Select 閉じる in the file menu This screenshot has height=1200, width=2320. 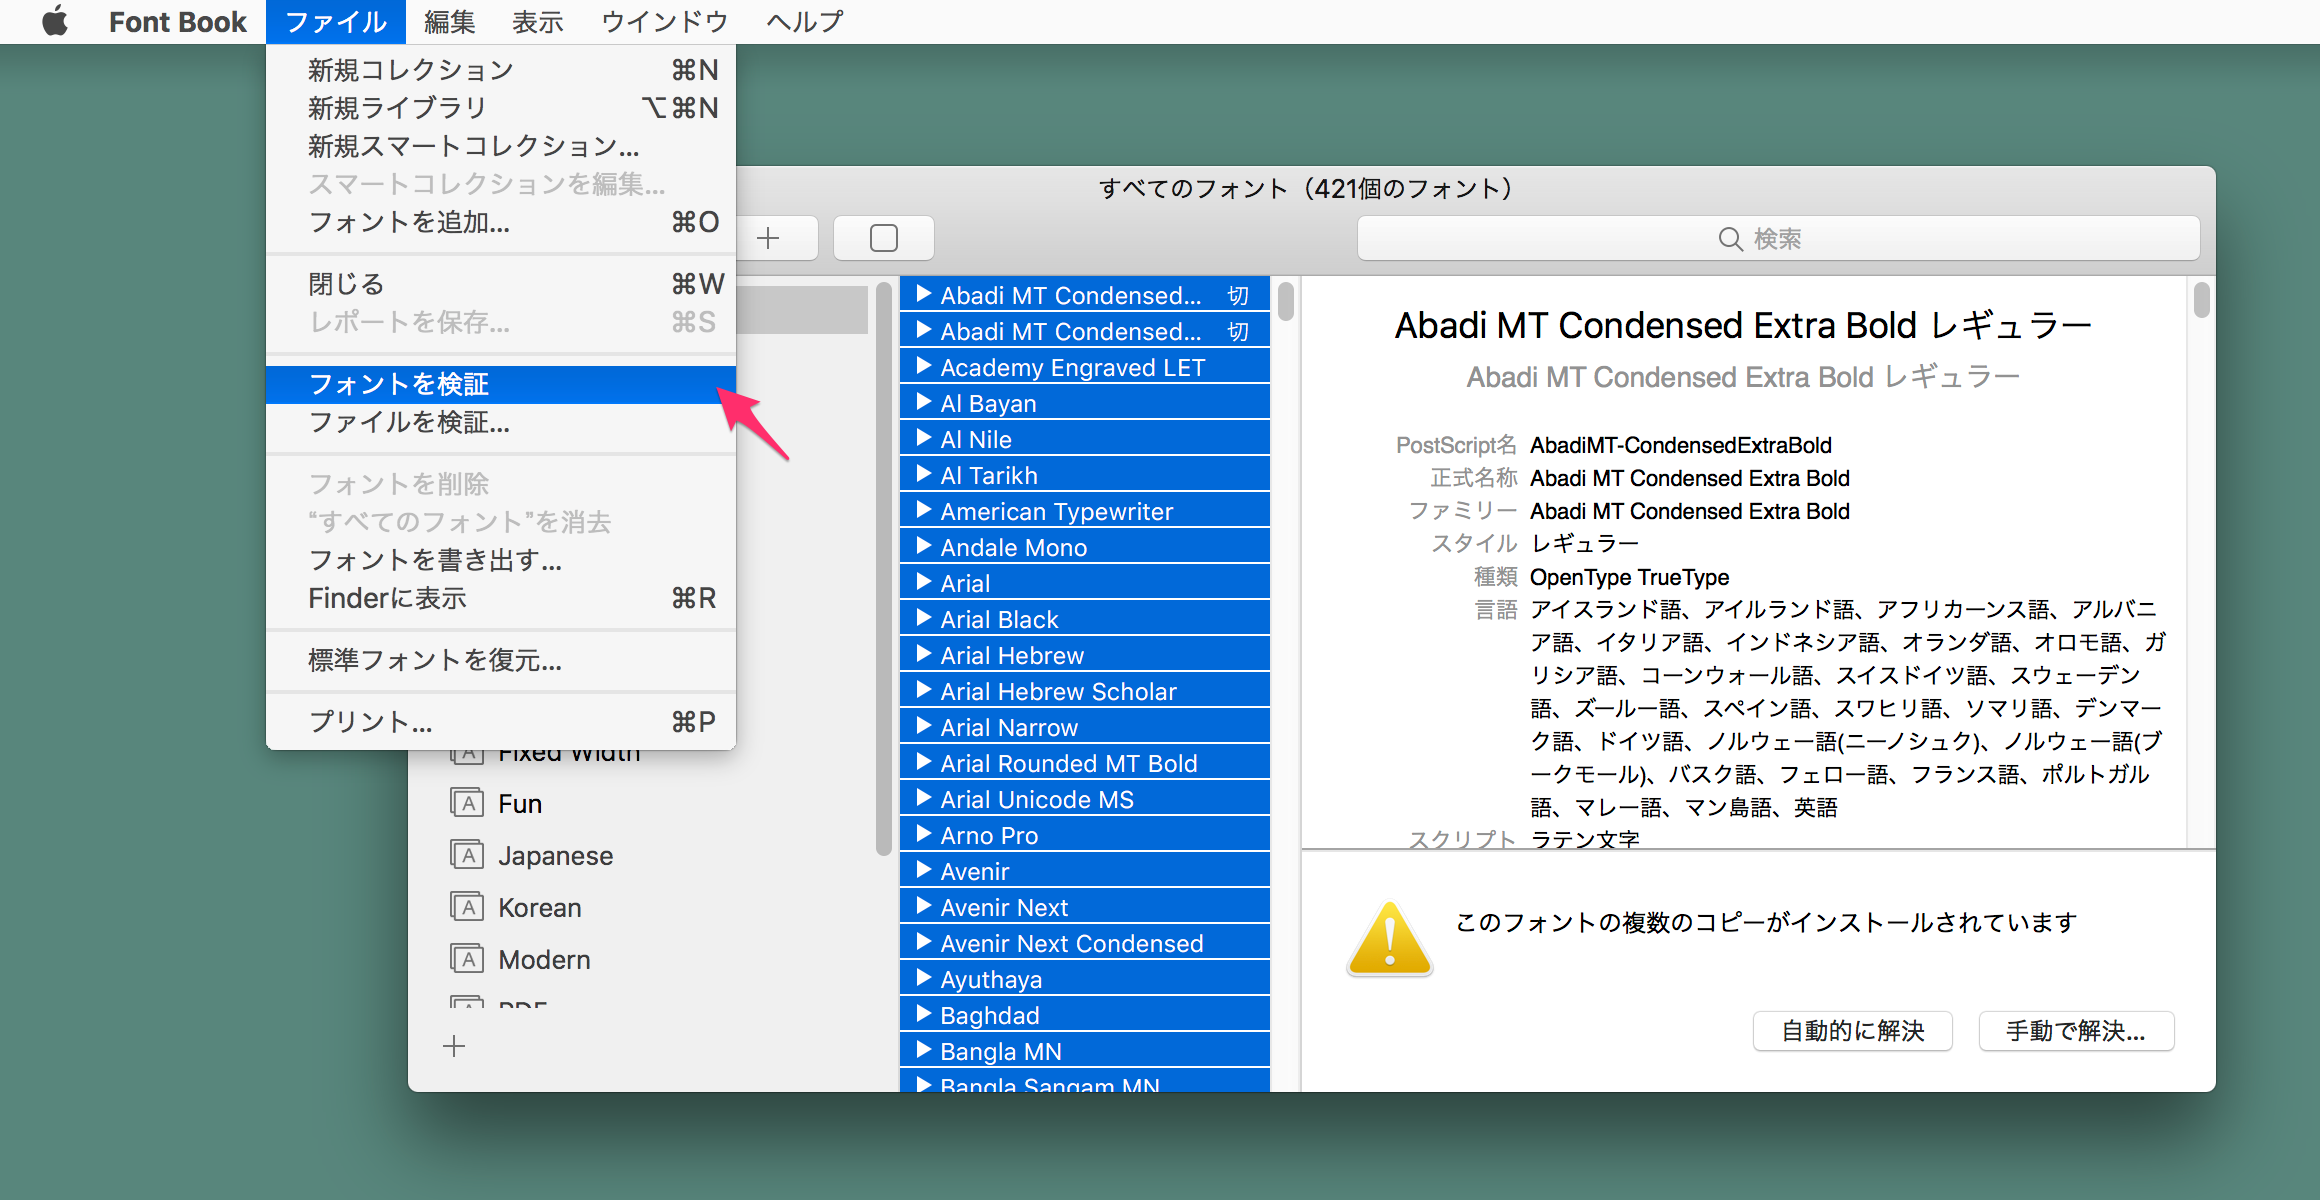pyautogui.click(x=501, y=284)
